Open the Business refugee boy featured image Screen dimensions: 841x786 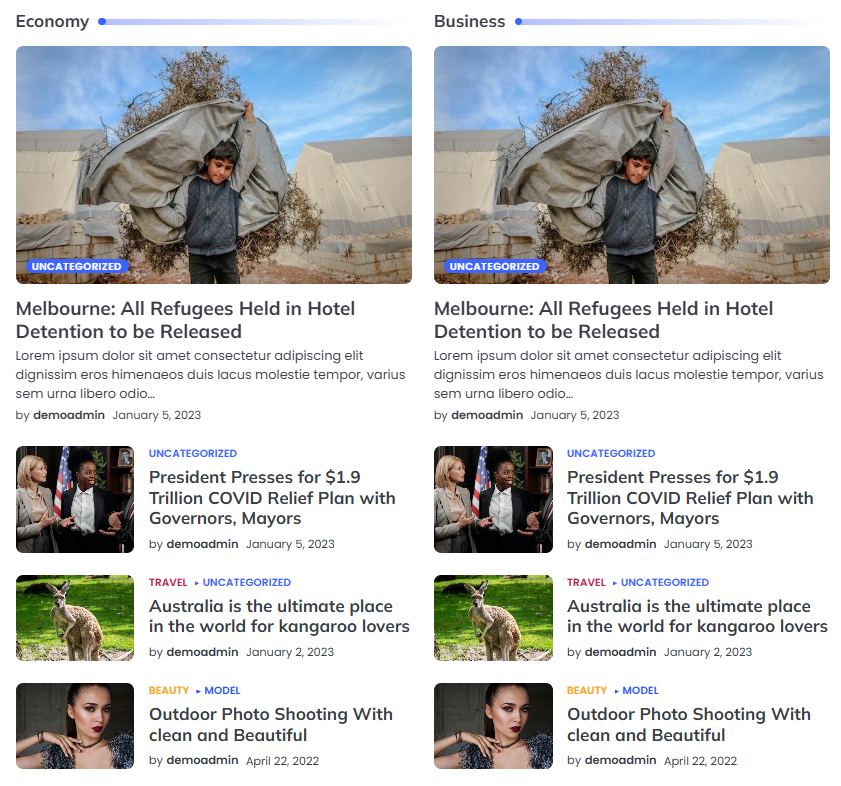click(x=631, y=165)
